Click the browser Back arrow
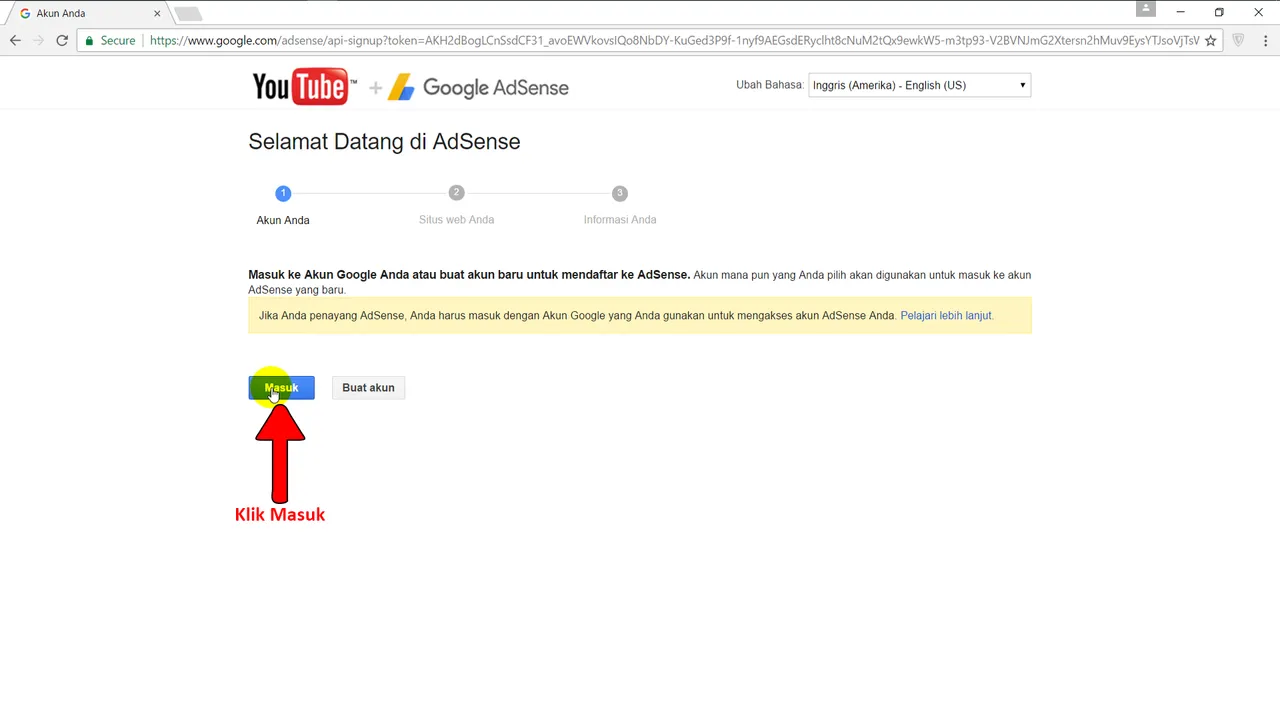Image resolution: width=1280 pixels, height=704 pixels. pos(15,41)
